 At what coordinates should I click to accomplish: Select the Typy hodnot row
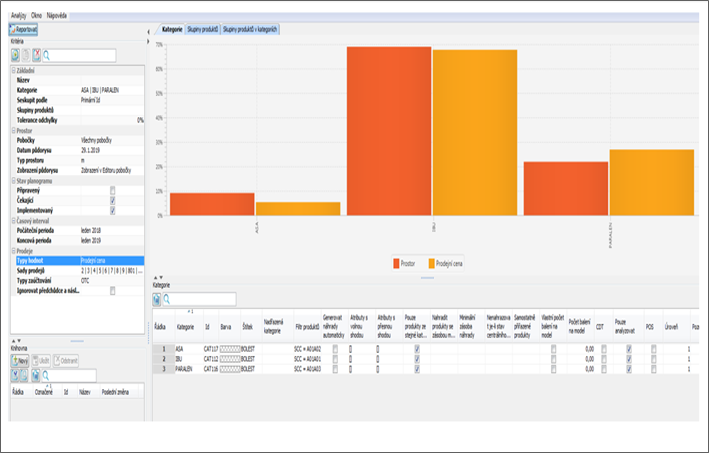coord(40,260)
